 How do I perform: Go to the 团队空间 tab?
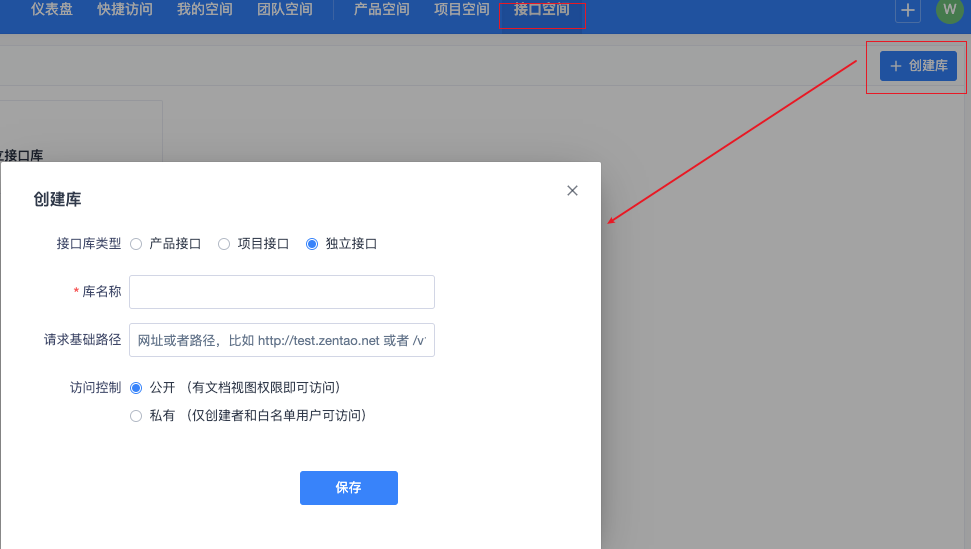285,9
